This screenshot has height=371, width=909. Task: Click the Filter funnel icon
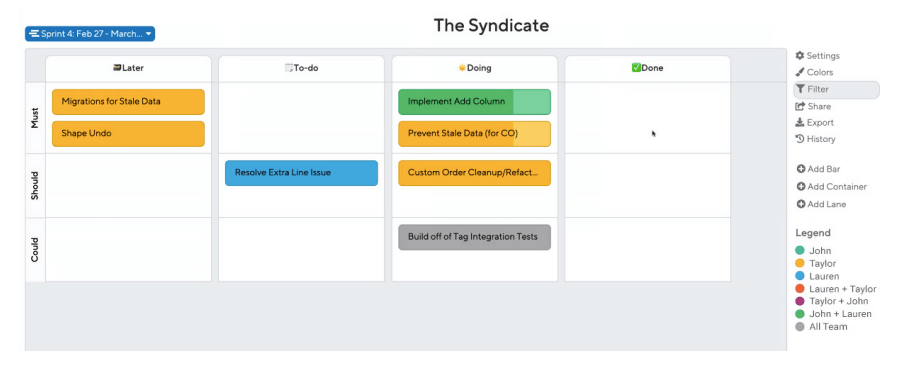pos(801,89)
